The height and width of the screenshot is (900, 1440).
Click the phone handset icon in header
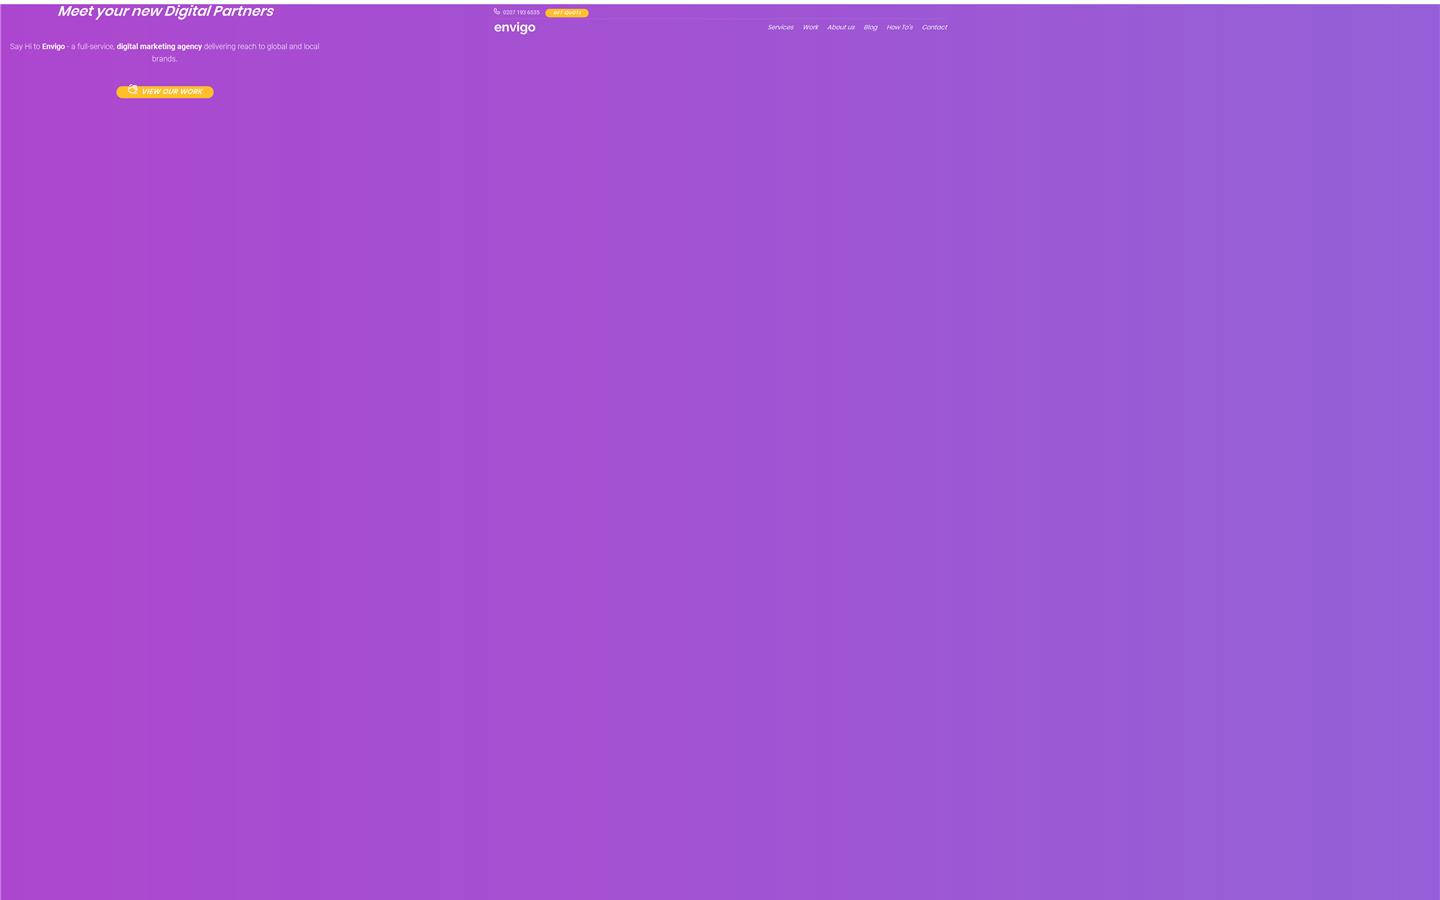pyautogui.click(x=496, y=12)
